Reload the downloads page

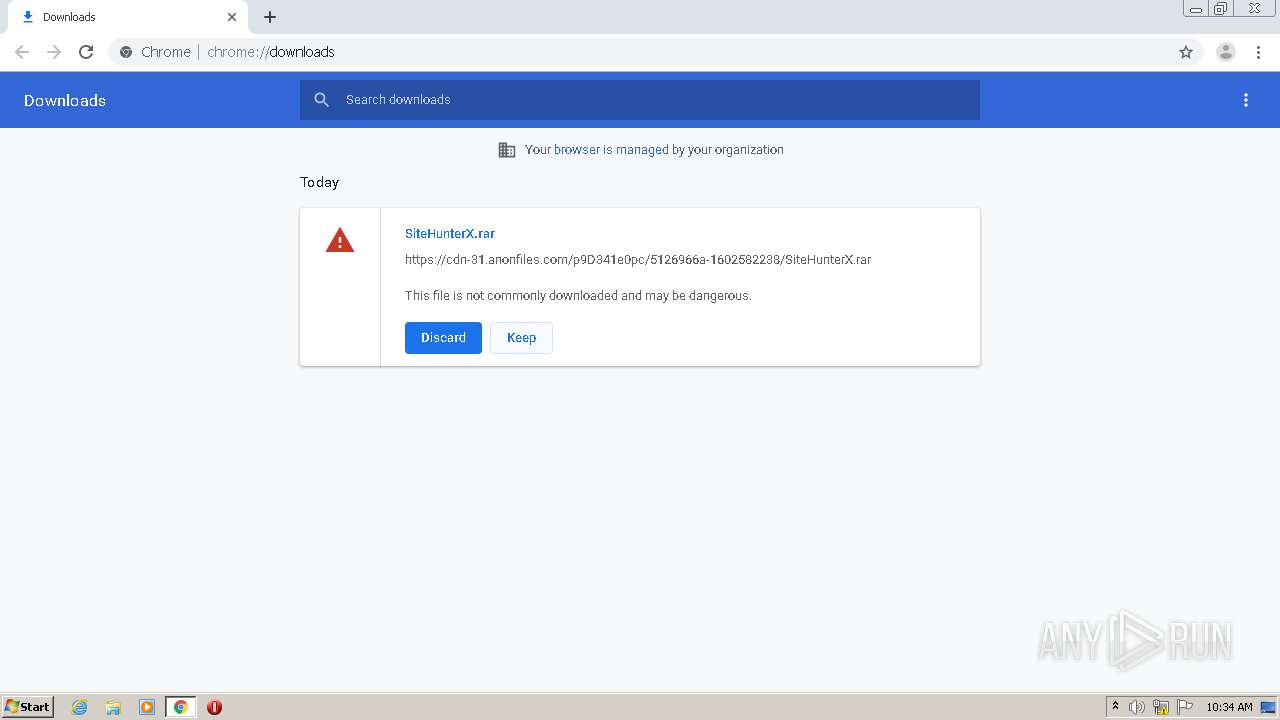coord(86,52)
